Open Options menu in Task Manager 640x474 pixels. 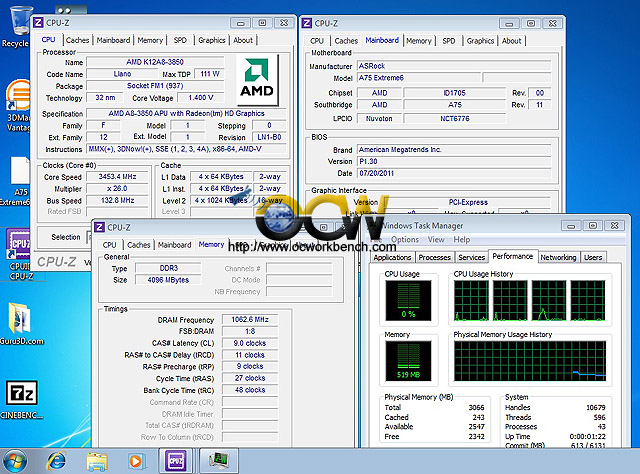tap(404, 240)
